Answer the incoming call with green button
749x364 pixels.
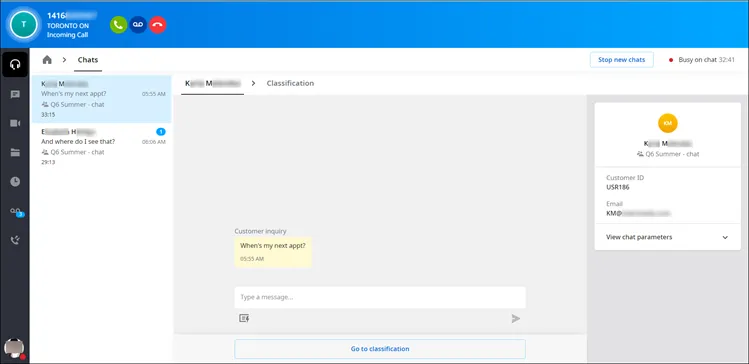(118, 25)
